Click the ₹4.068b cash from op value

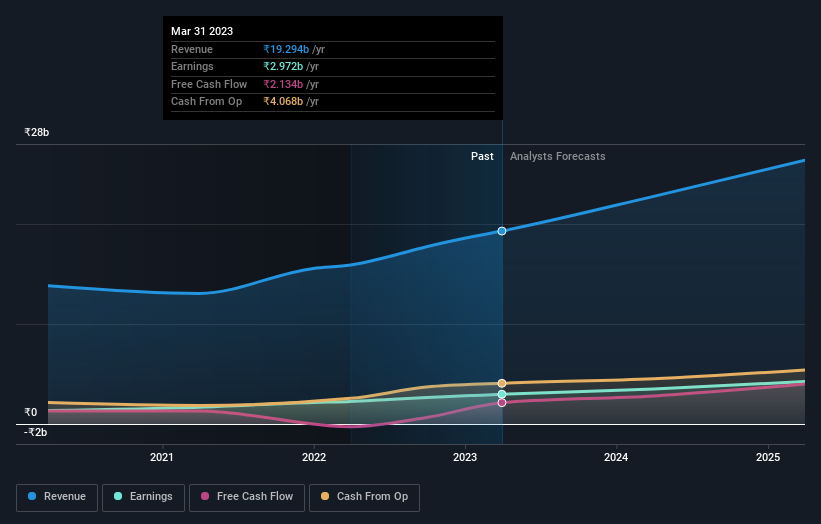283,102
